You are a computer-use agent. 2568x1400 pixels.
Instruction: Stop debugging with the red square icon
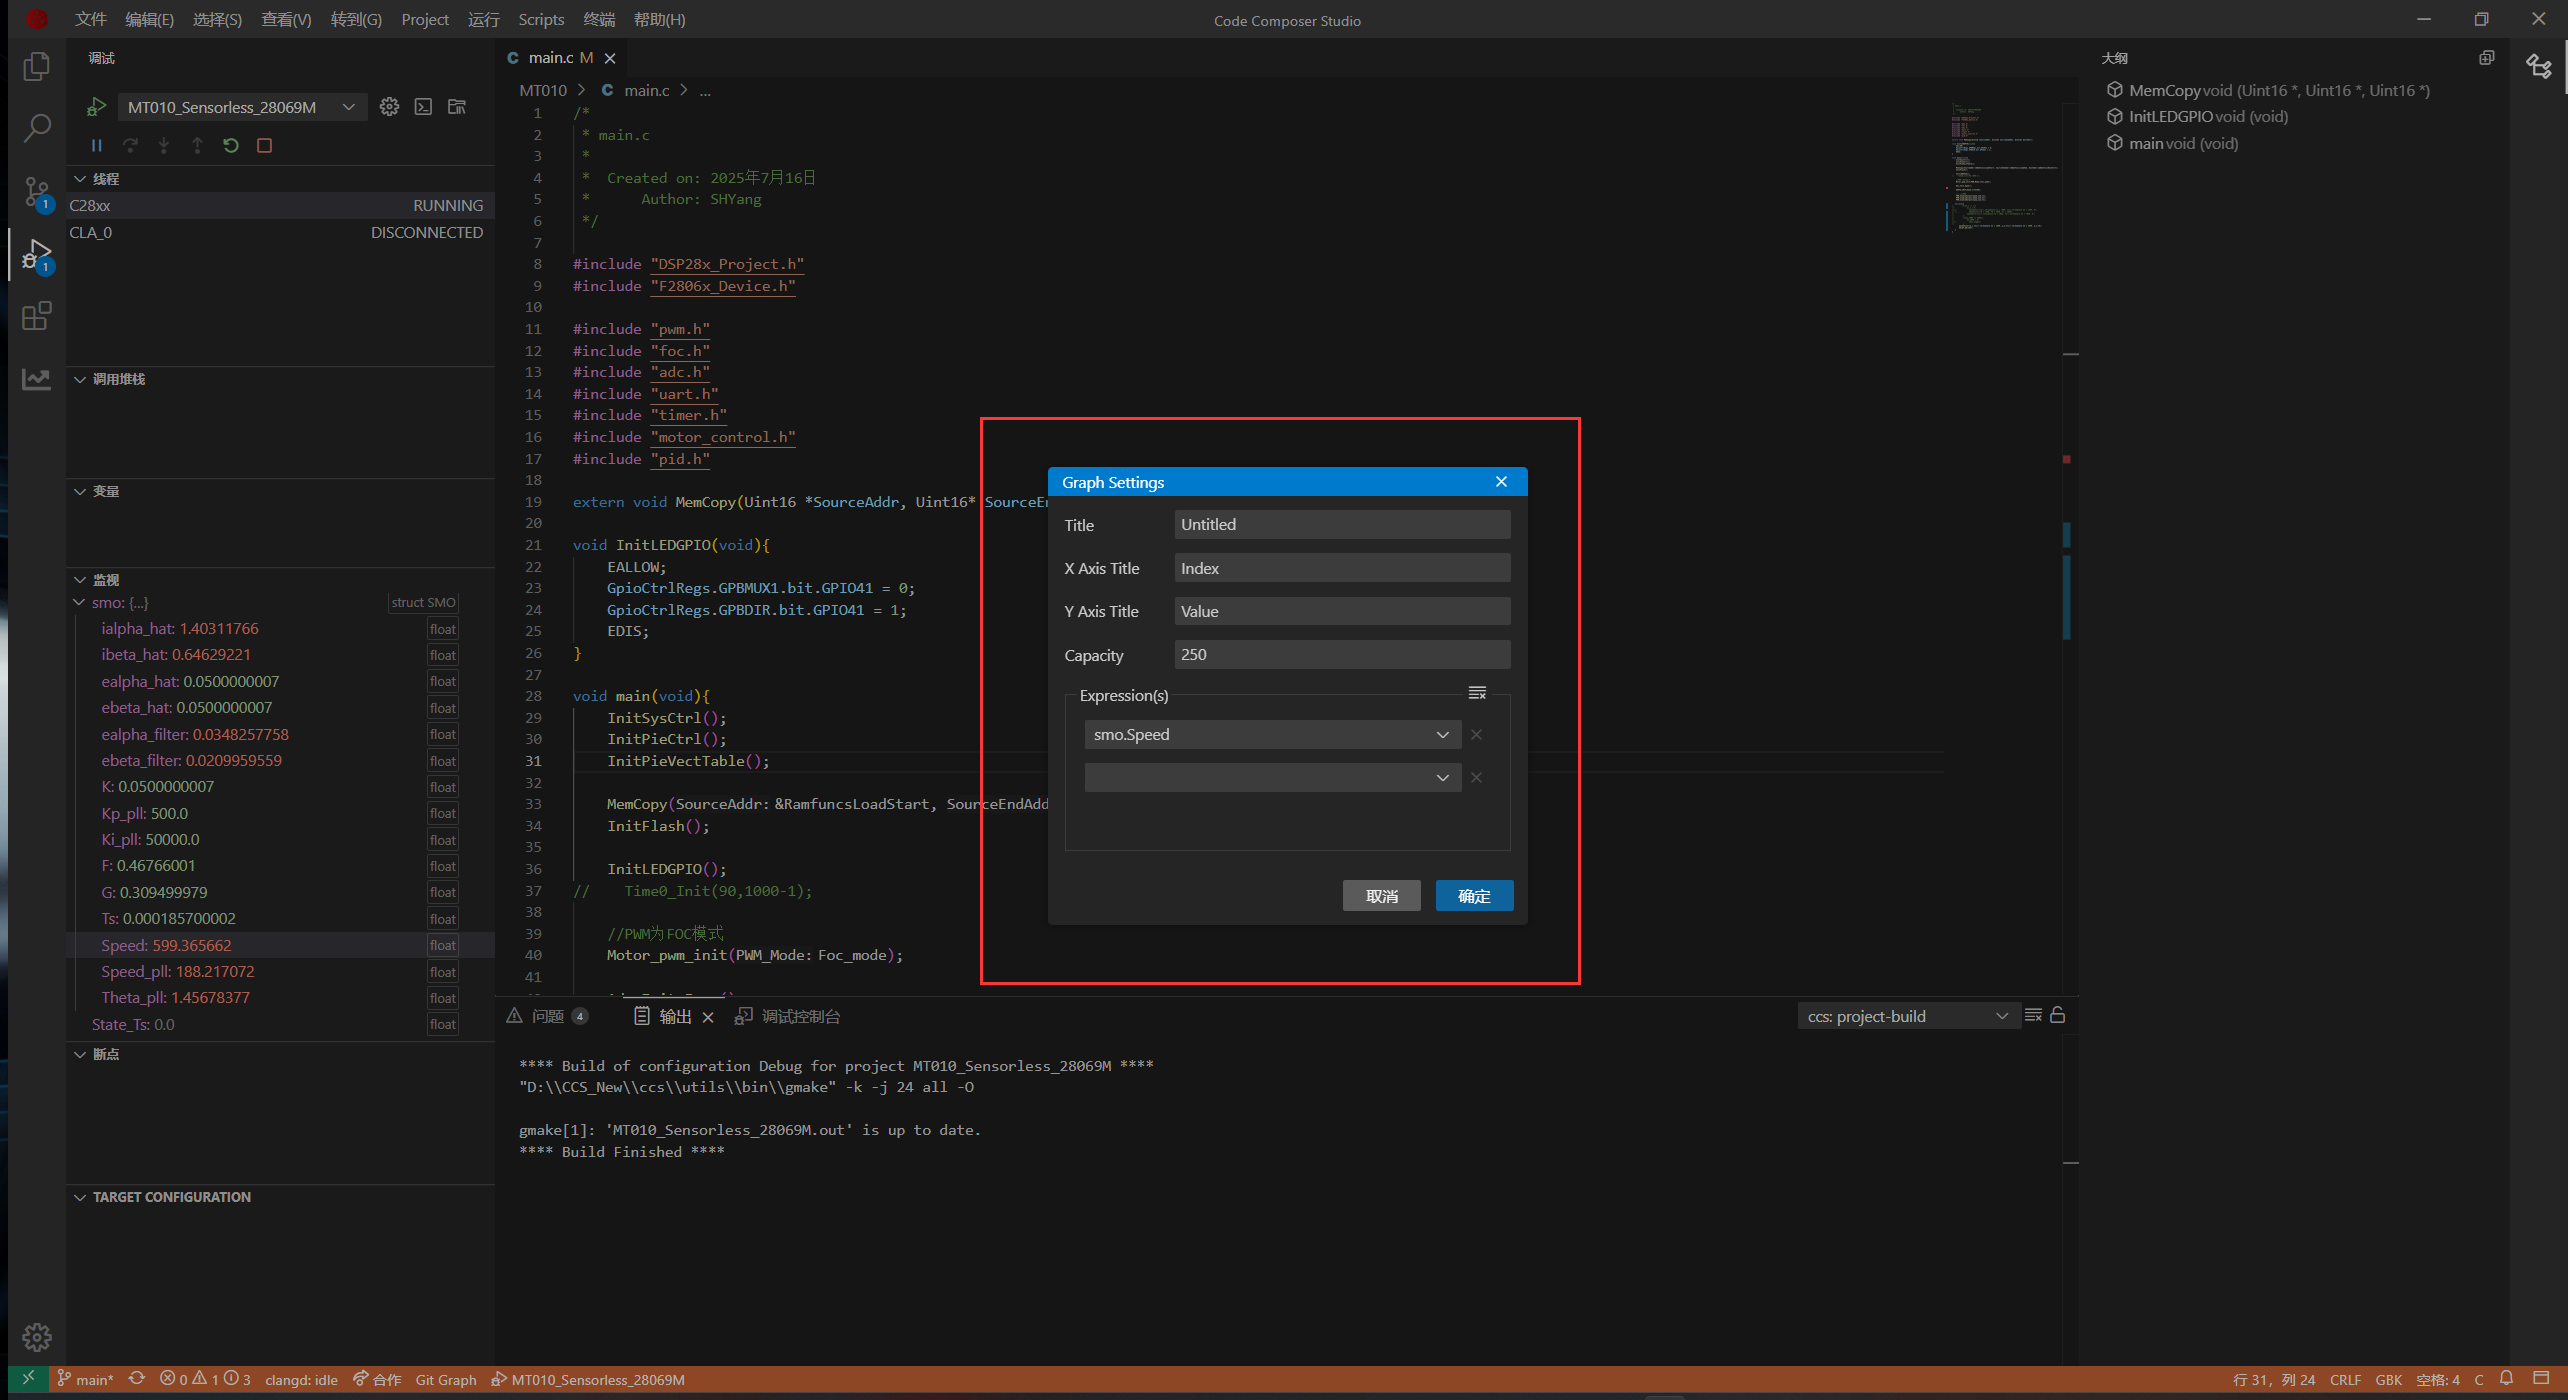264,145
